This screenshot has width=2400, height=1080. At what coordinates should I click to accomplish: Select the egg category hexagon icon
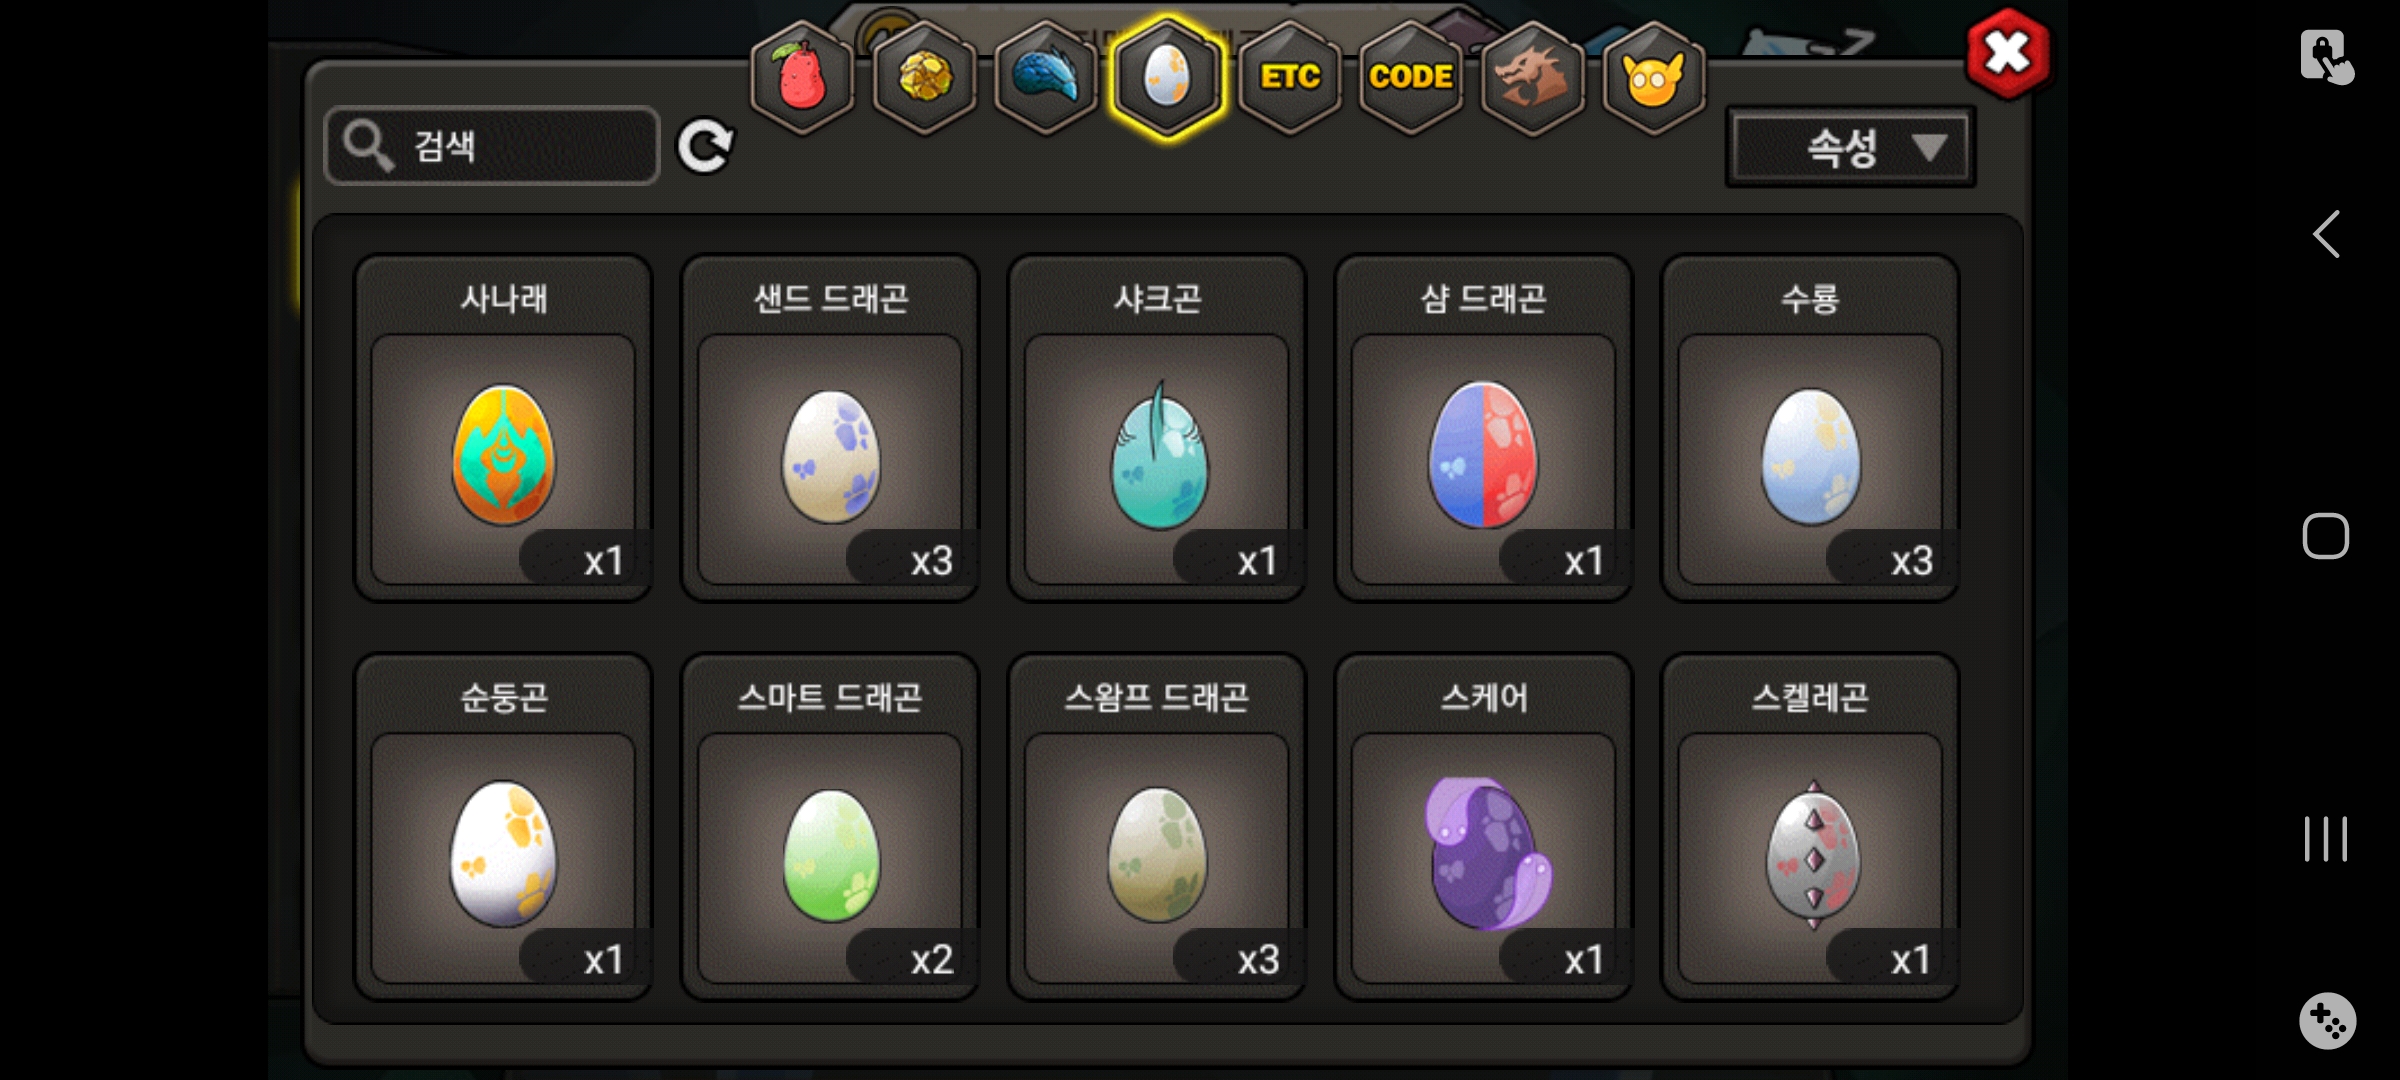pyautogui.click(x=1167, y=78)
